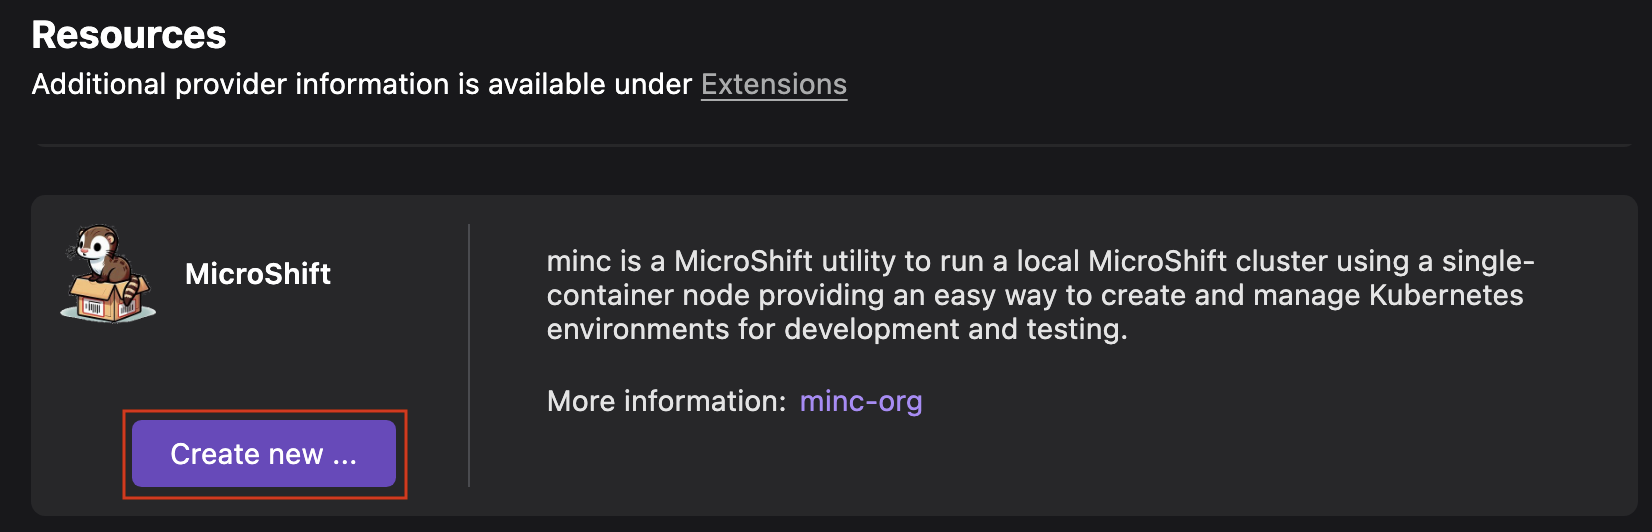Open the Extensions link
The width and height of the screenshot is (1652, 532).
point(774,85)
